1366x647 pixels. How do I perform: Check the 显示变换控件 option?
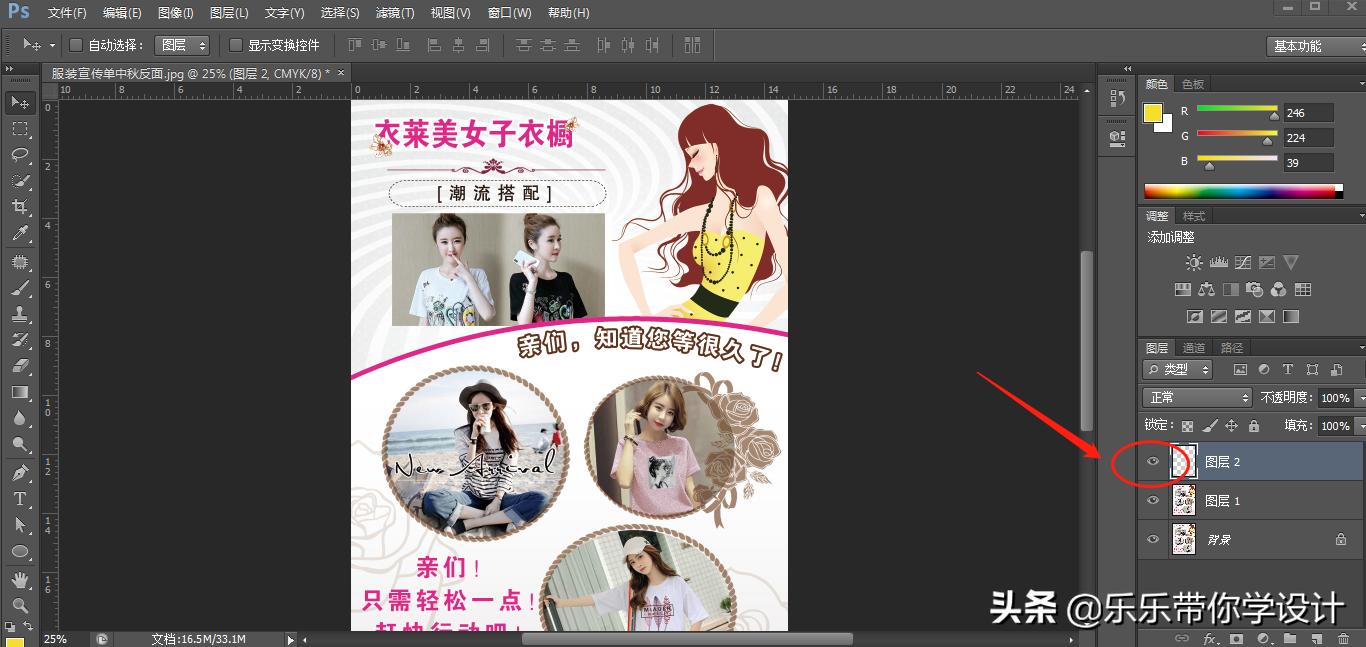point(236,45)
